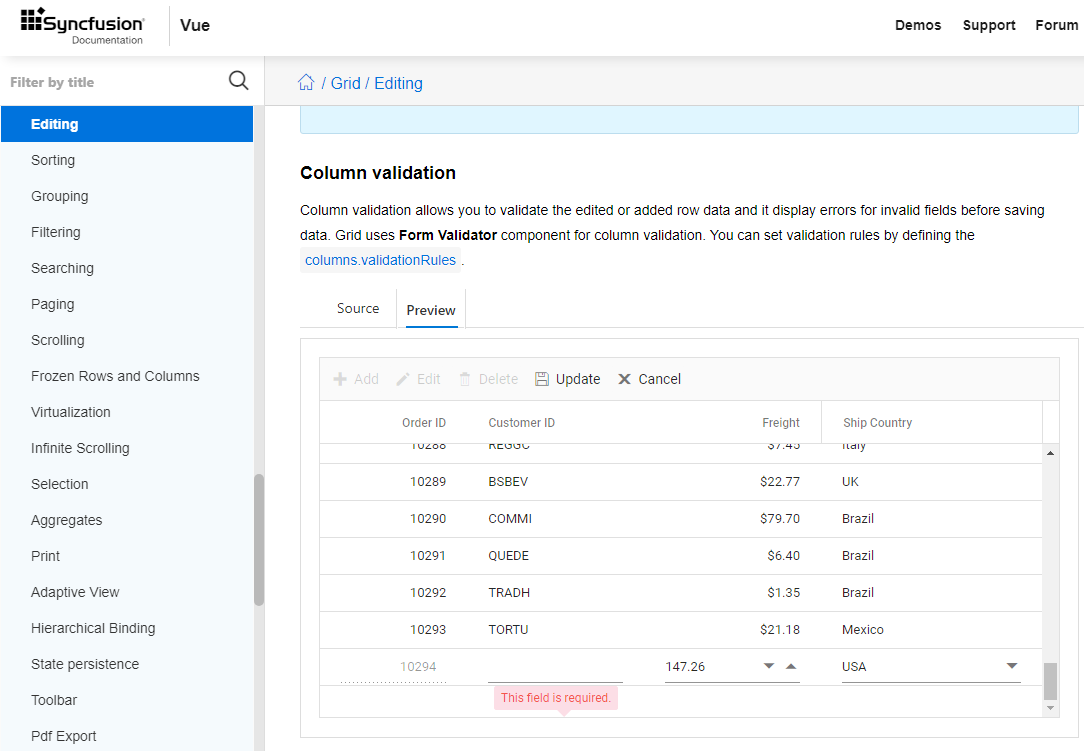The height and width of the screenshot is (751, 1084).
Task: Click the Update save icon button
Action: click(x=568, y=379)
